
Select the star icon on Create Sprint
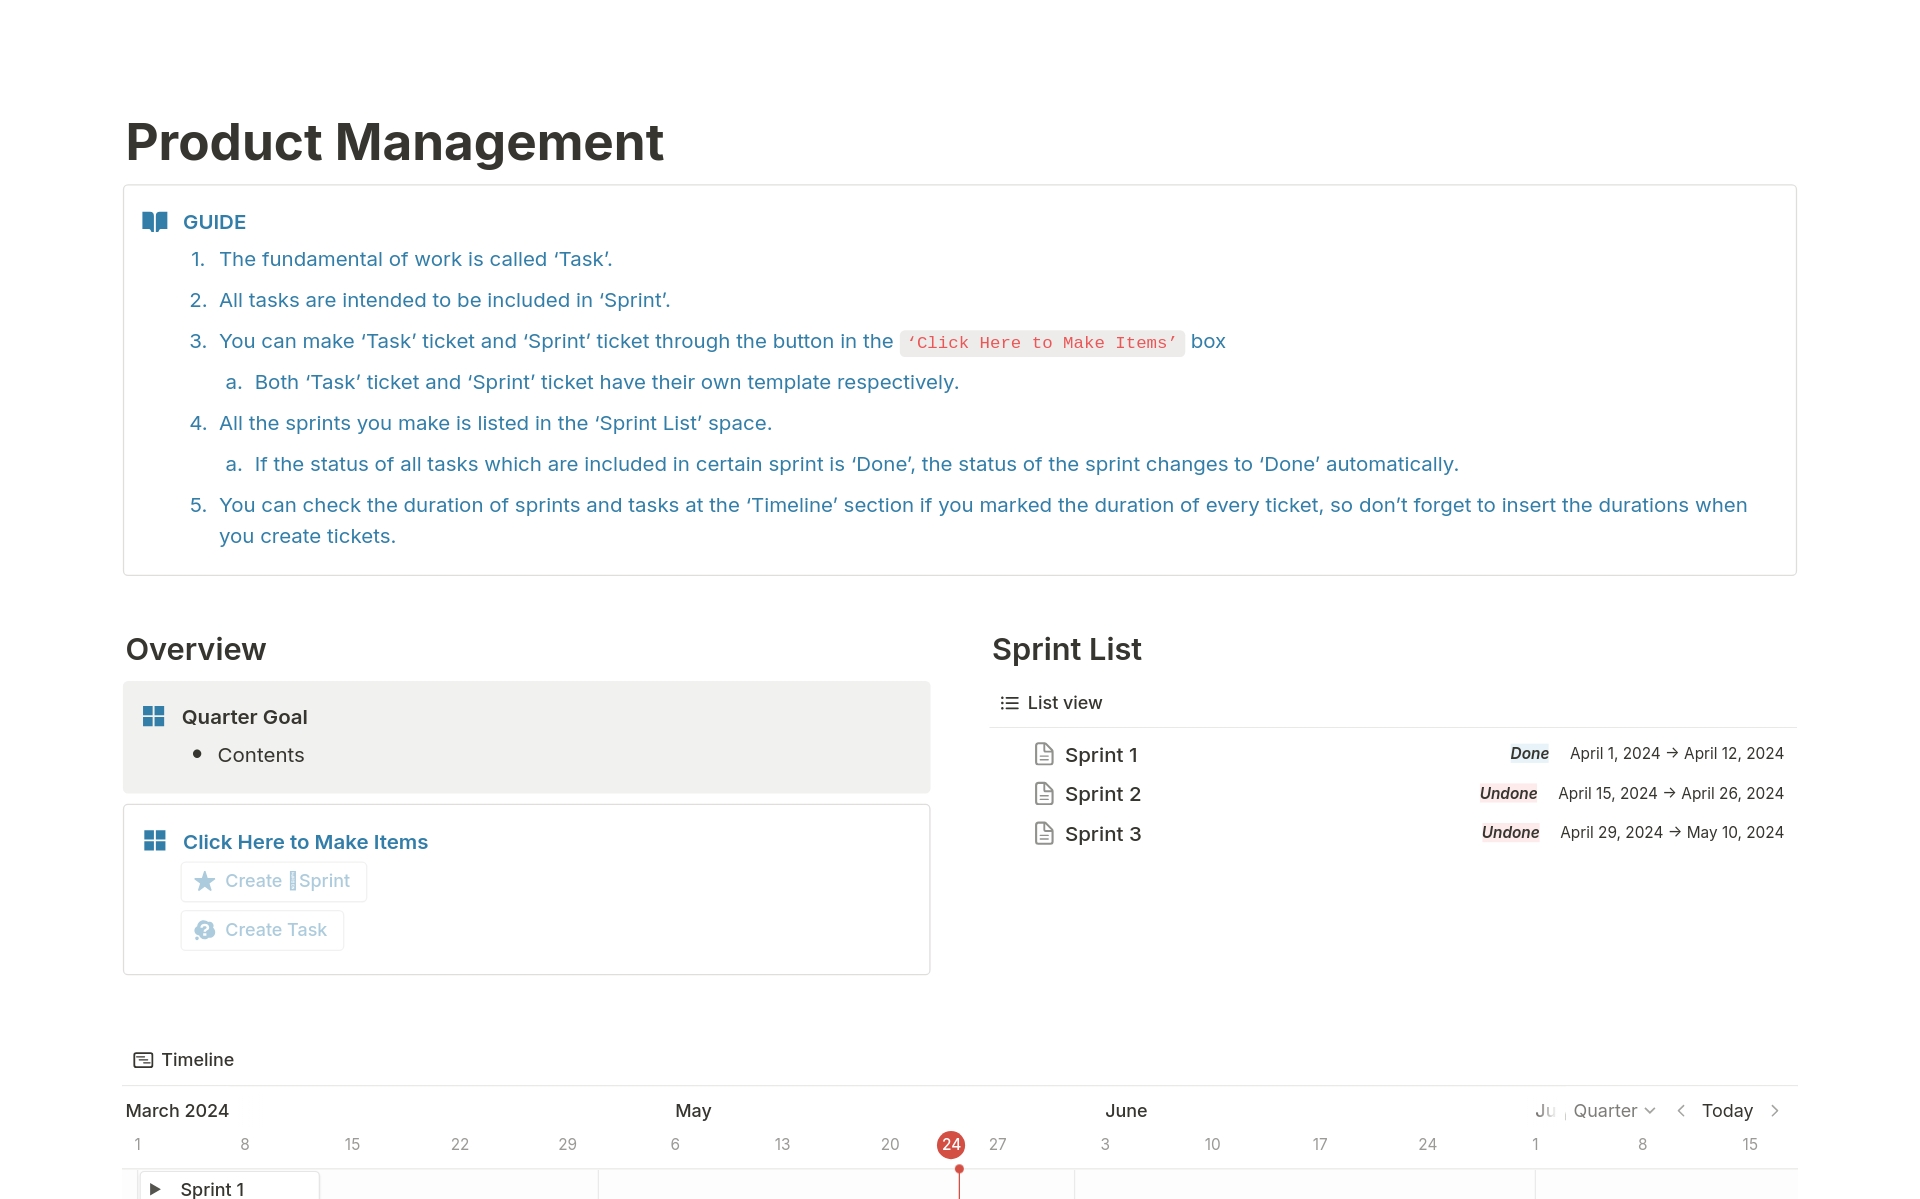(204, 881)
